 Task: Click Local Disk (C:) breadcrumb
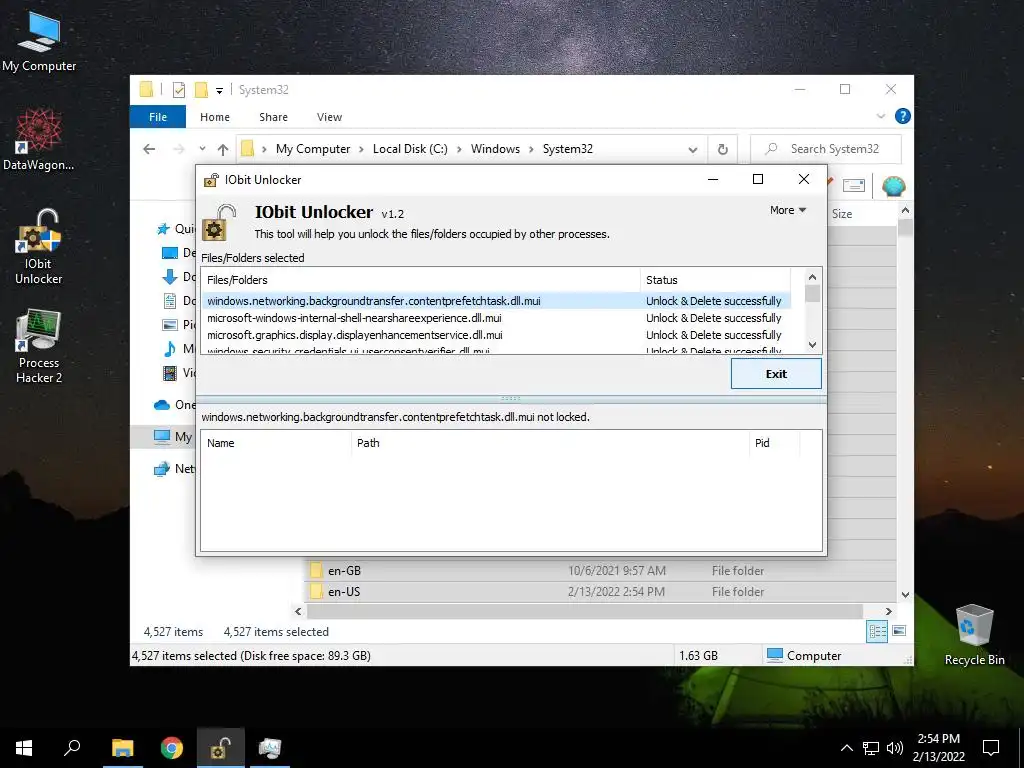[410, 149]
